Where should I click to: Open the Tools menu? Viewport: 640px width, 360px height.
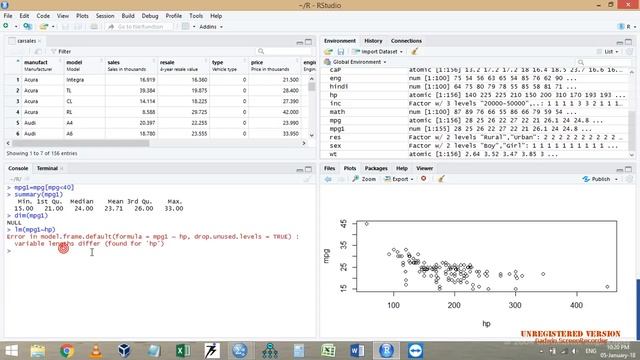point(196,16)
